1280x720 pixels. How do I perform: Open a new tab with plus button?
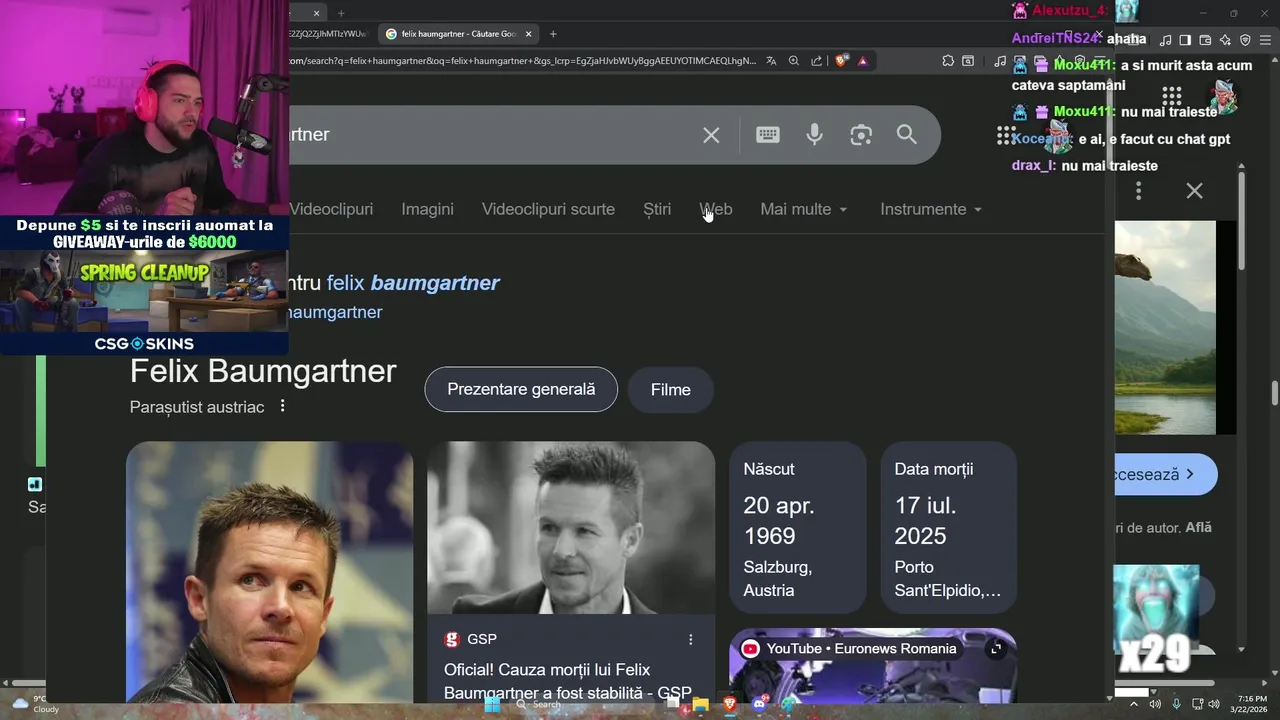click(x=553, y=34)
